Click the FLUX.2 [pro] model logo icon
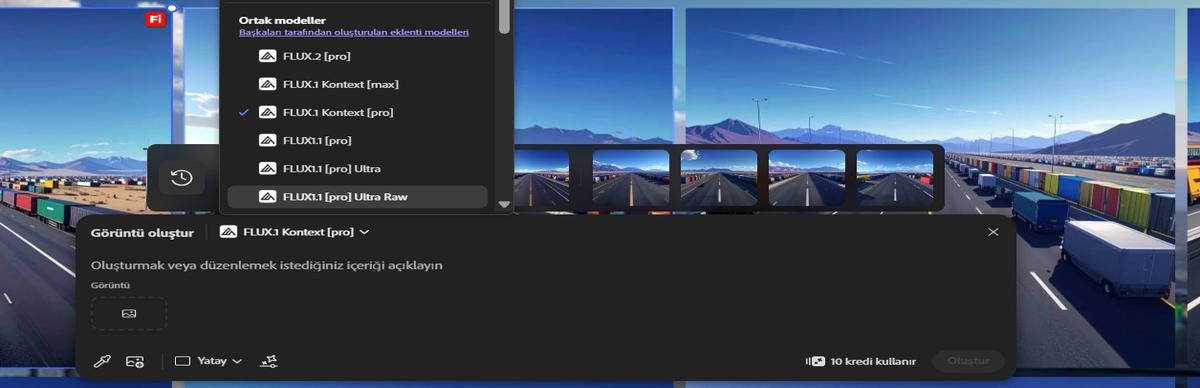 pos(267,56)
